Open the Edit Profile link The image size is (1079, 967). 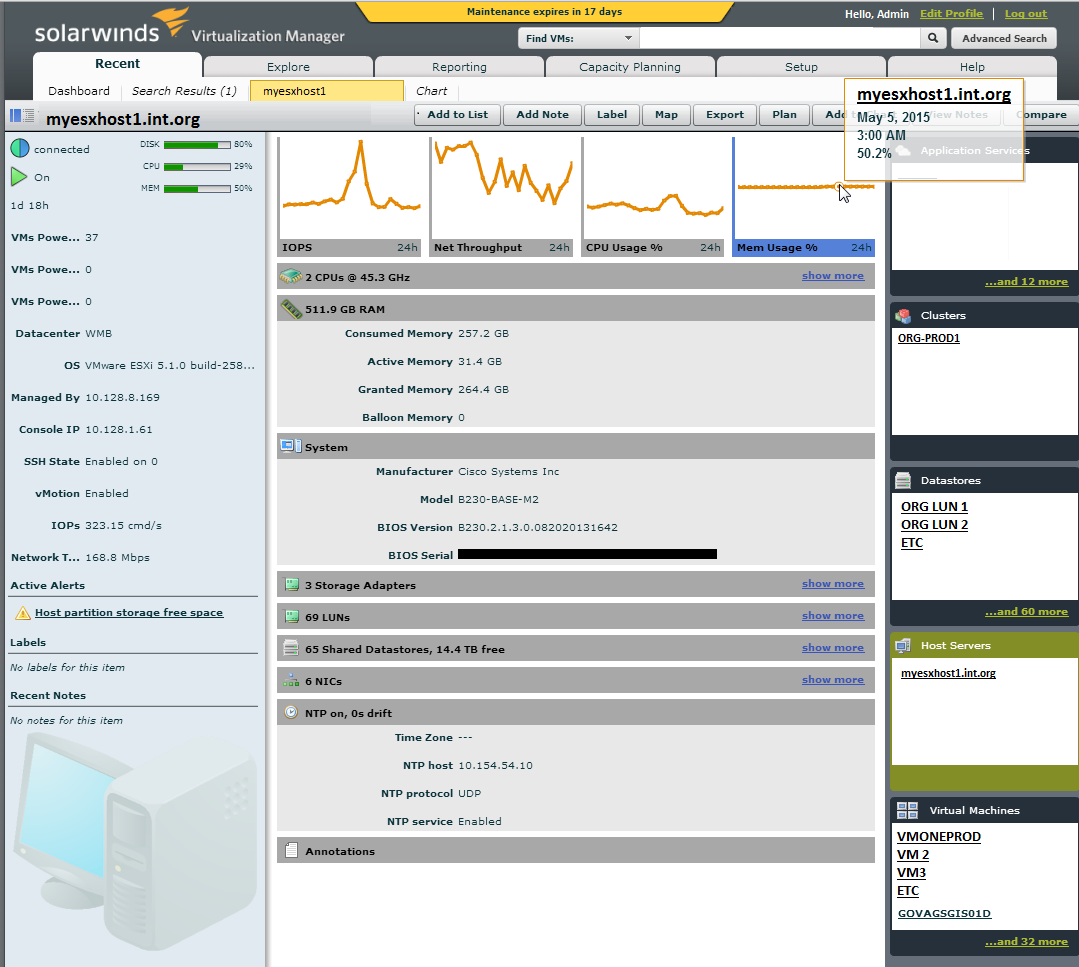coord(951,14)
